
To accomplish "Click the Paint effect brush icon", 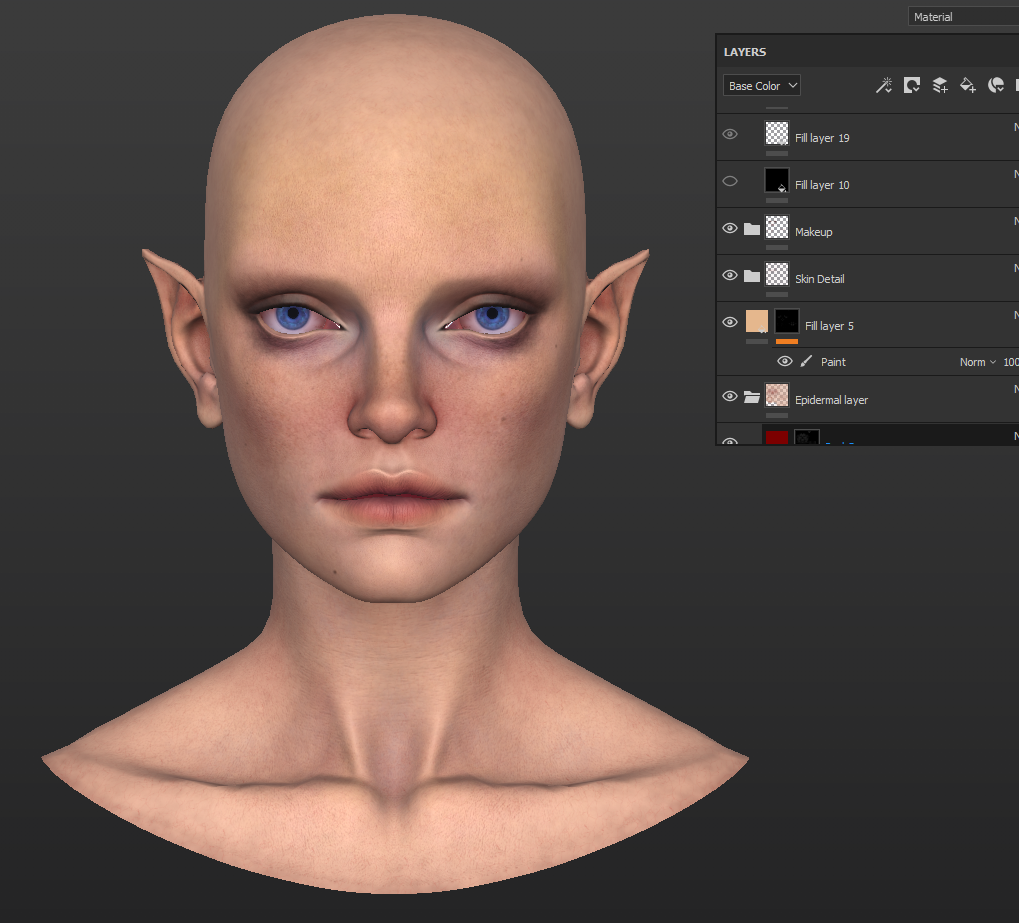I will point(806,361).
